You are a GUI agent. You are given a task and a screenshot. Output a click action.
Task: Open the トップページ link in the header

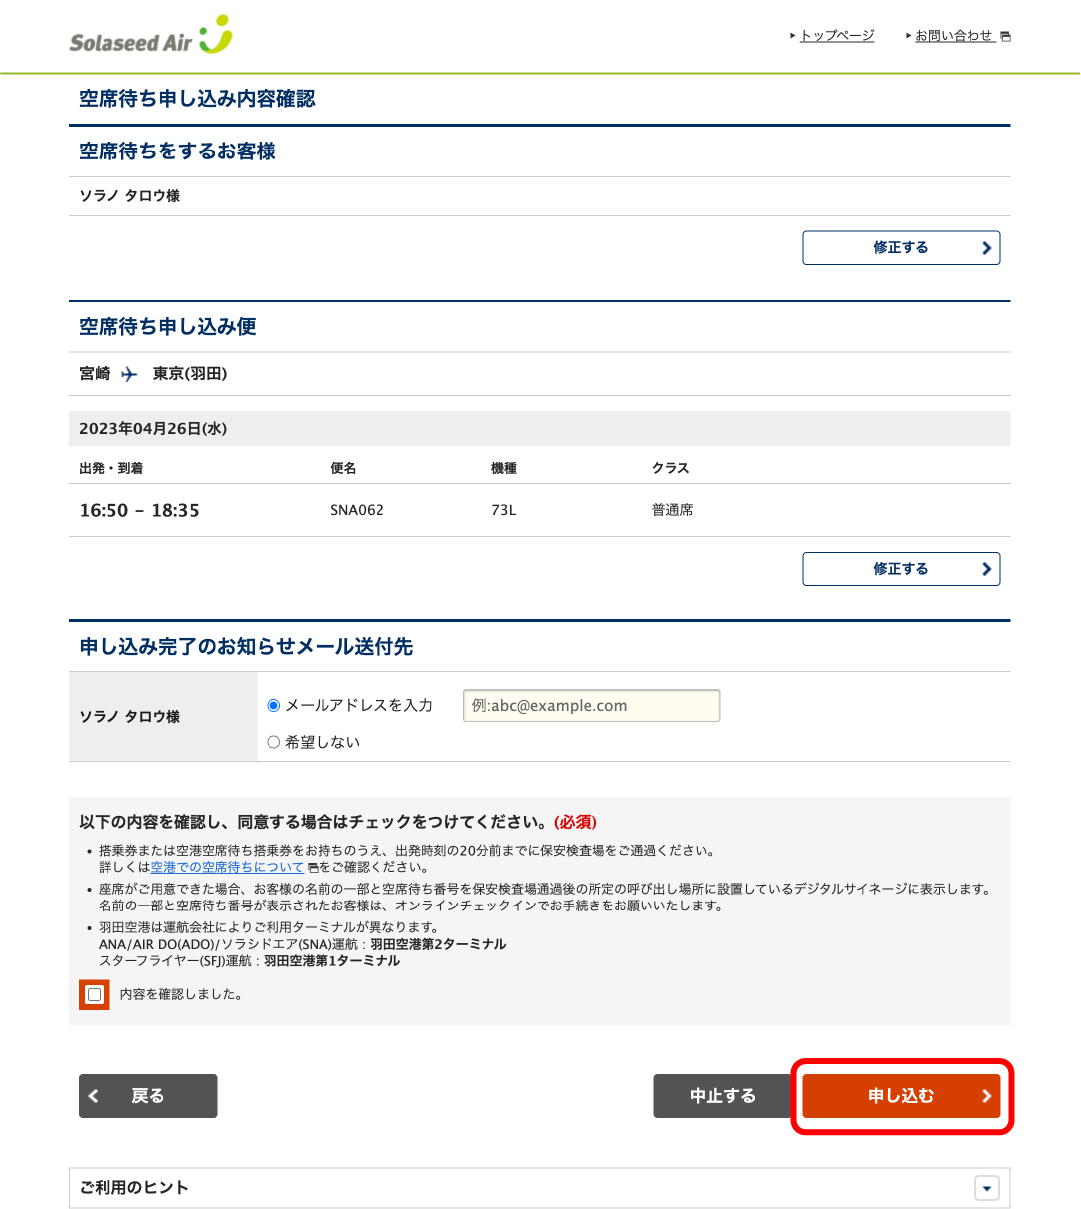click(x=837, y=36)
